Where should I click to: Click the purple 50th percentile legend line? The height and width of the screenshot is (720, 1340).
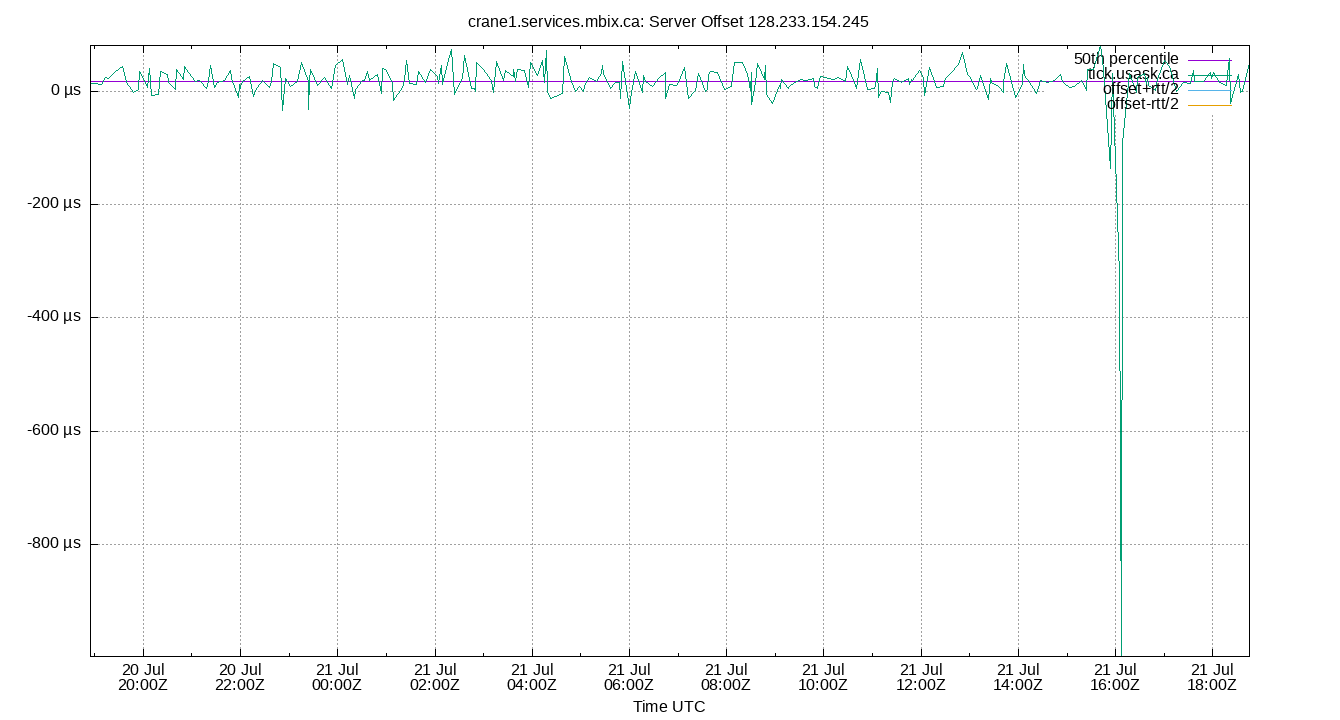pos(1209,60)
